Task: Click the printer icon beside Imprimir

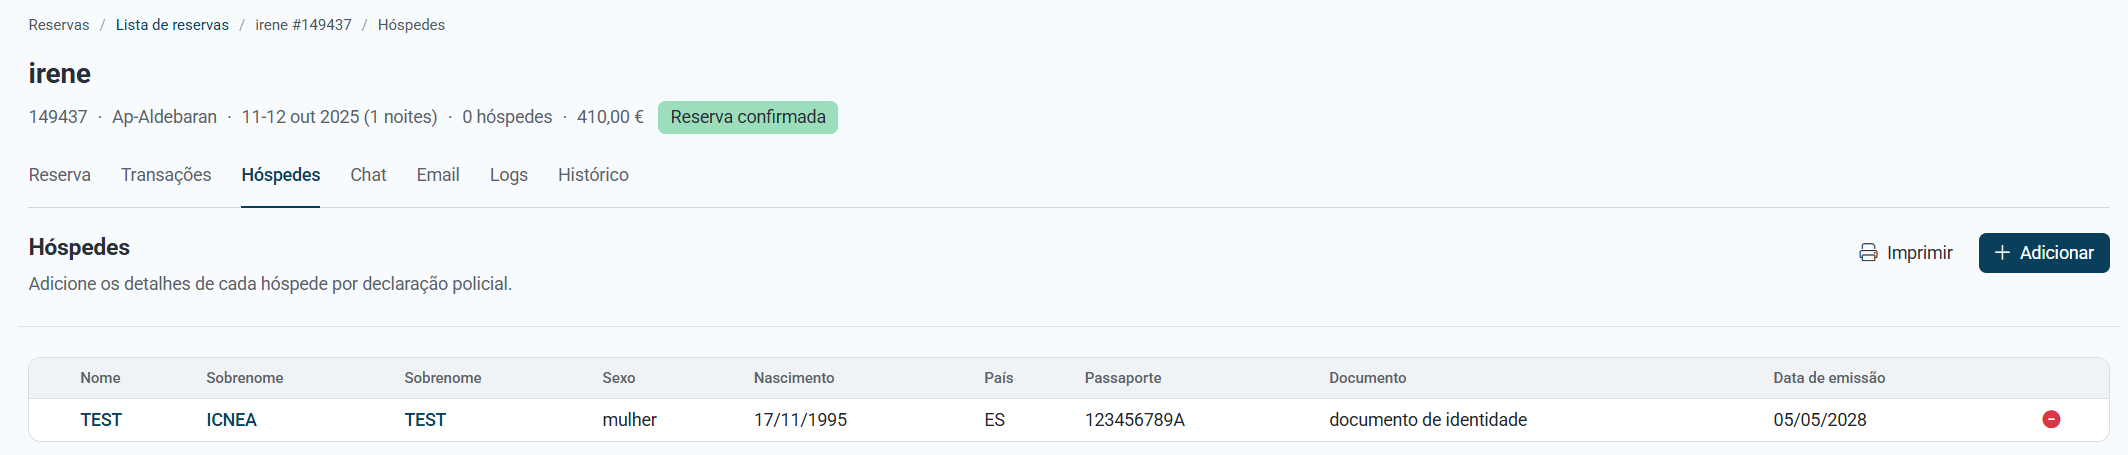Action: (x=1868, y=253)
